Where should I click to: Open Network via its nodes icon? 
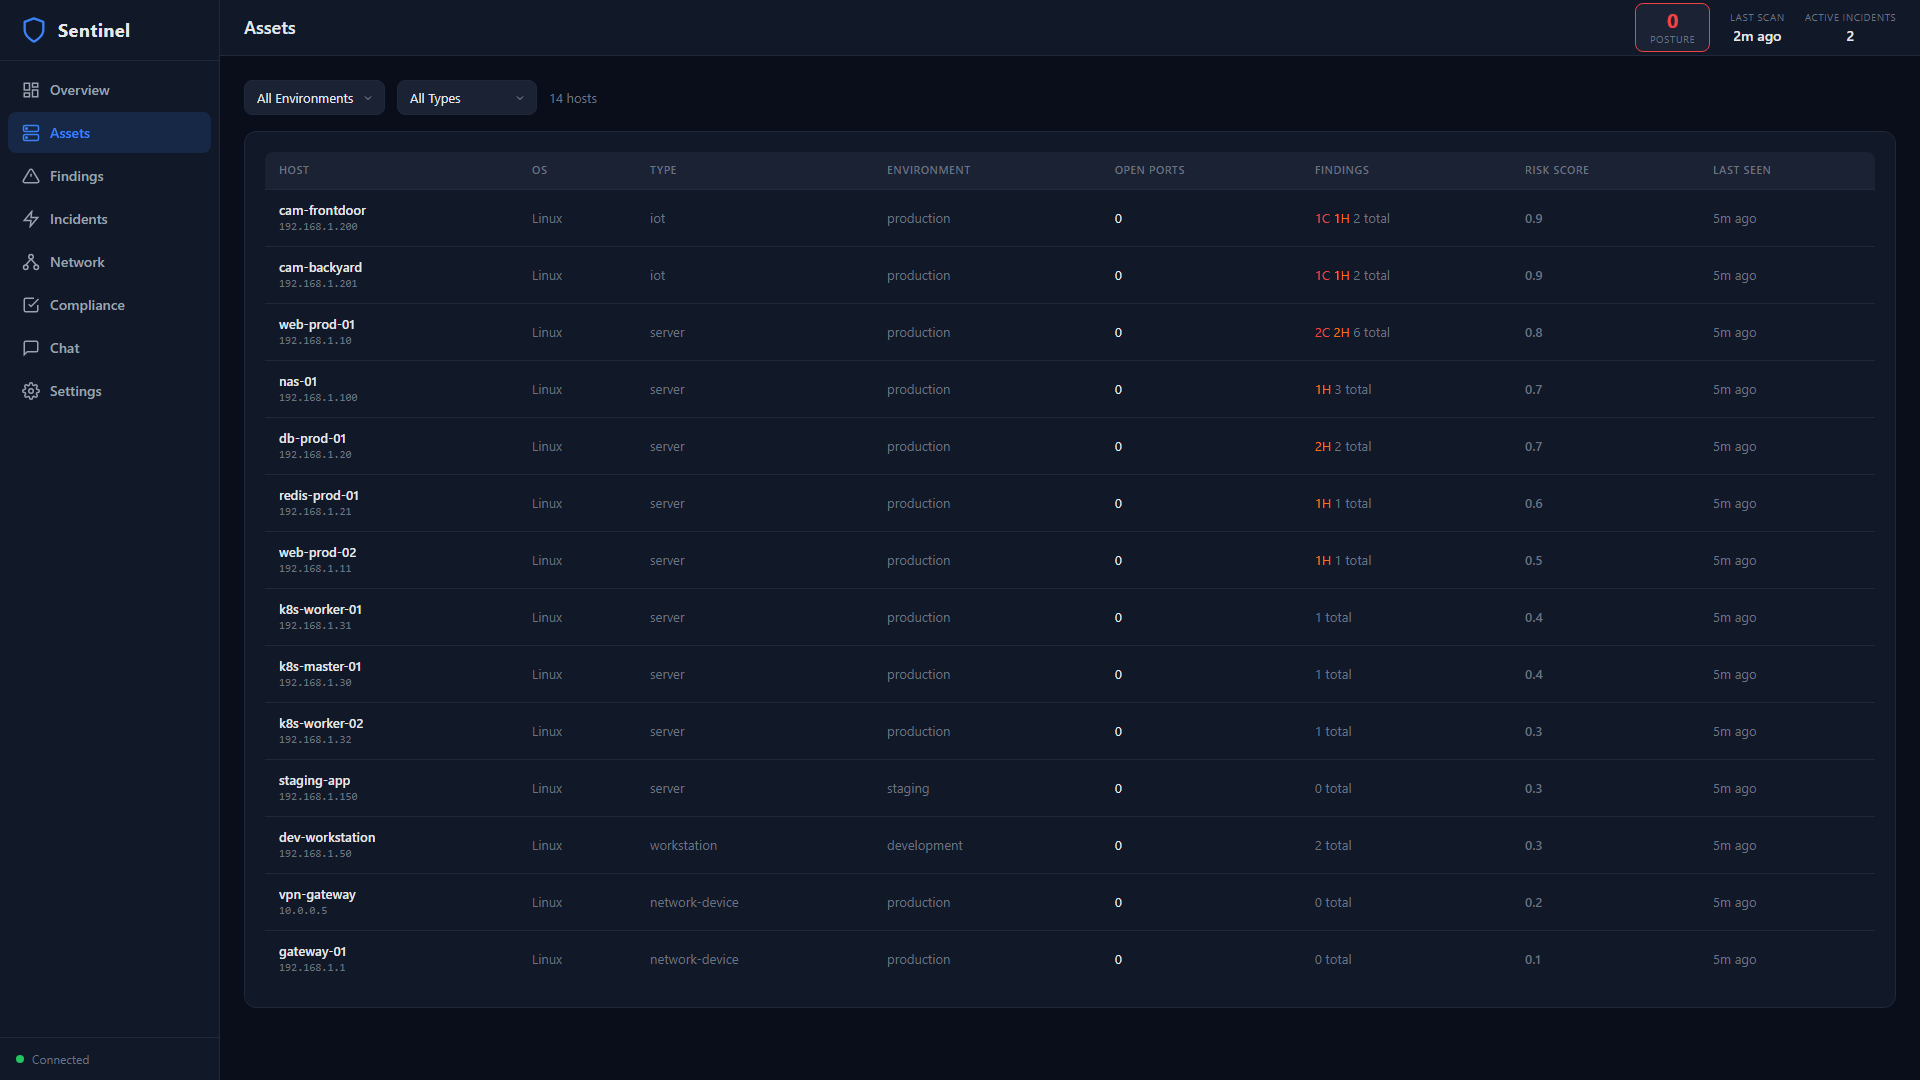coord(31,262)
